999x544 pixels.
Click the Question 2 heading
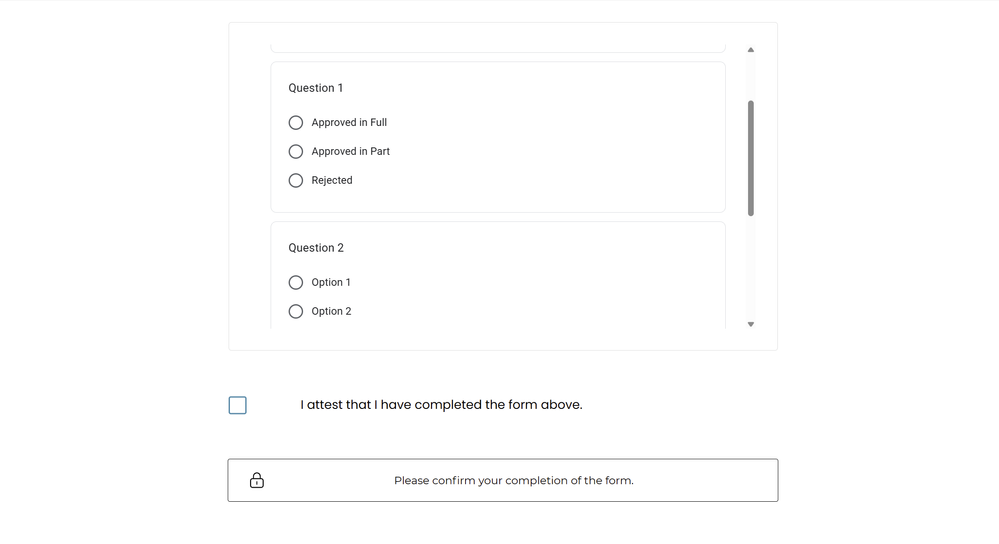pyautogui.click(x=316, y=248)
